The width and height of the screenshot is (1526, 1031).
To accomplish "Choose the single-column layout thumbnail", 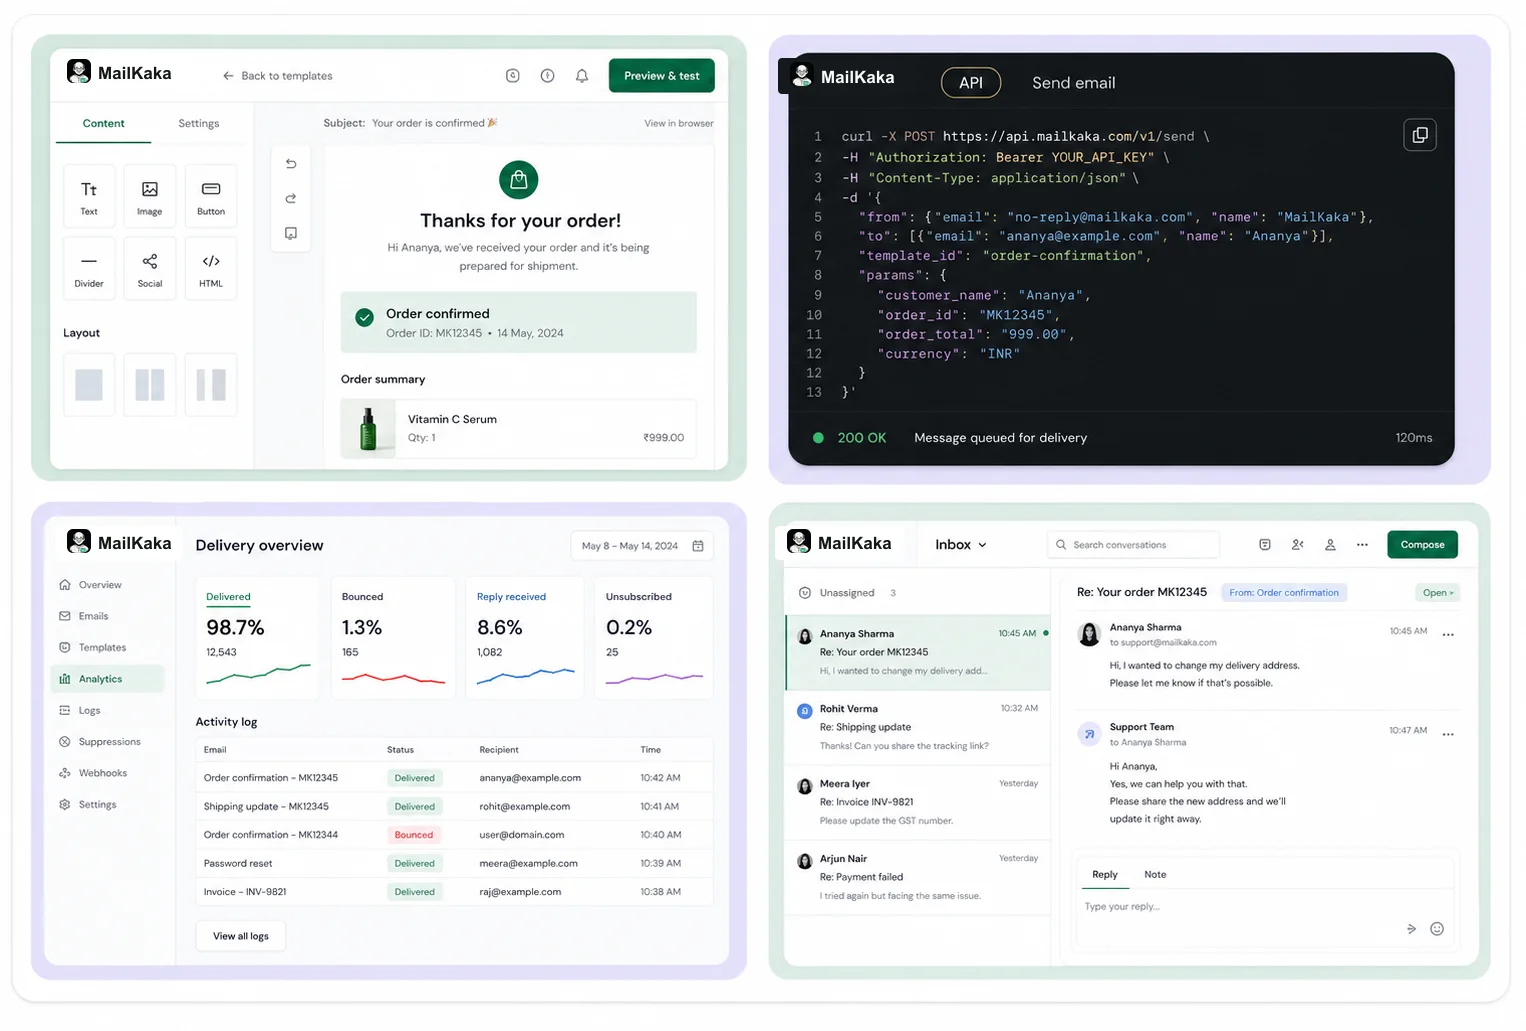I will pyautogui.click(x=89, y=385).
